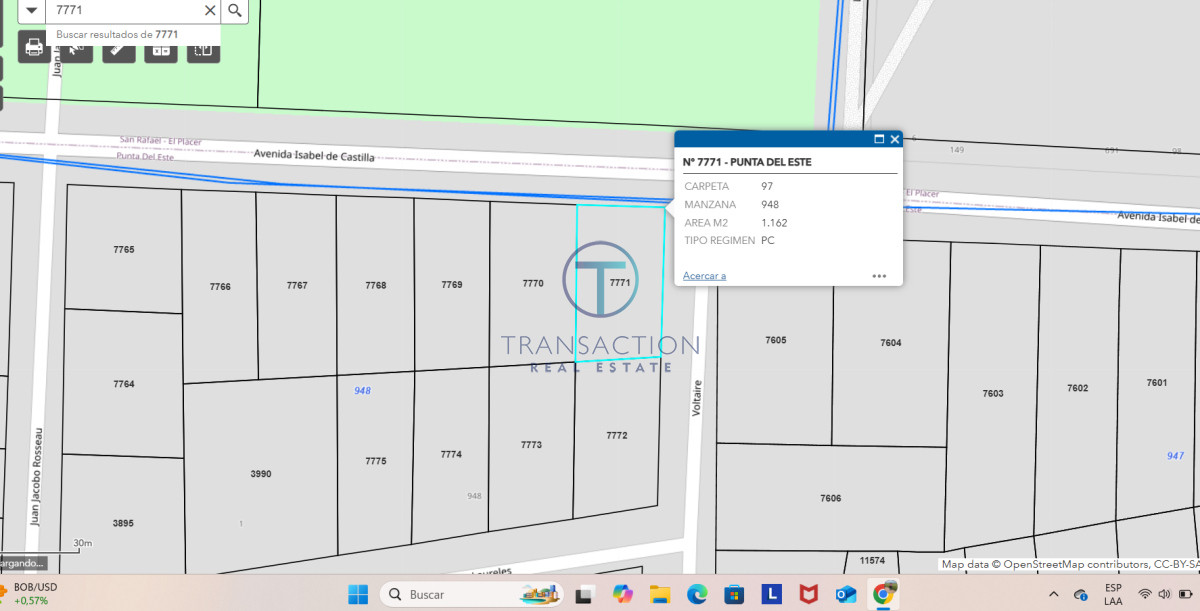Click the blue block label 947
This screenshot has height=611, width=1200.
click(1175, 455)
